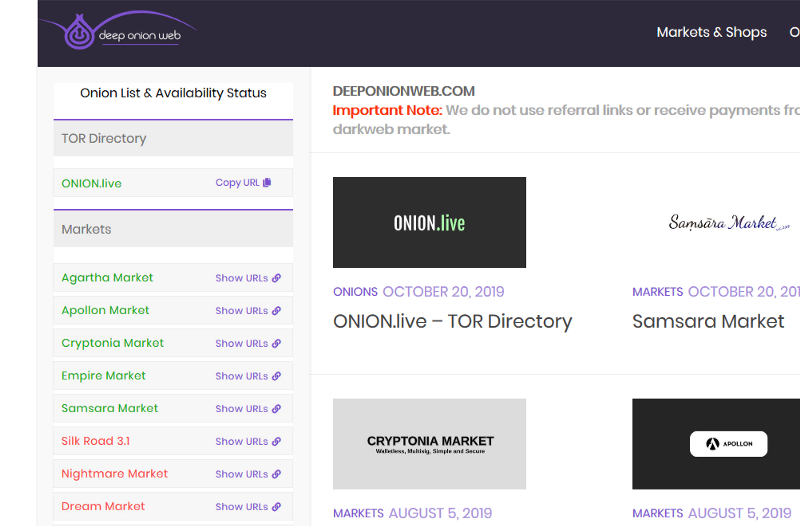Open Dream Market sidebar entry
Screen dimensions: 800x526
click(x=103, y=506)
